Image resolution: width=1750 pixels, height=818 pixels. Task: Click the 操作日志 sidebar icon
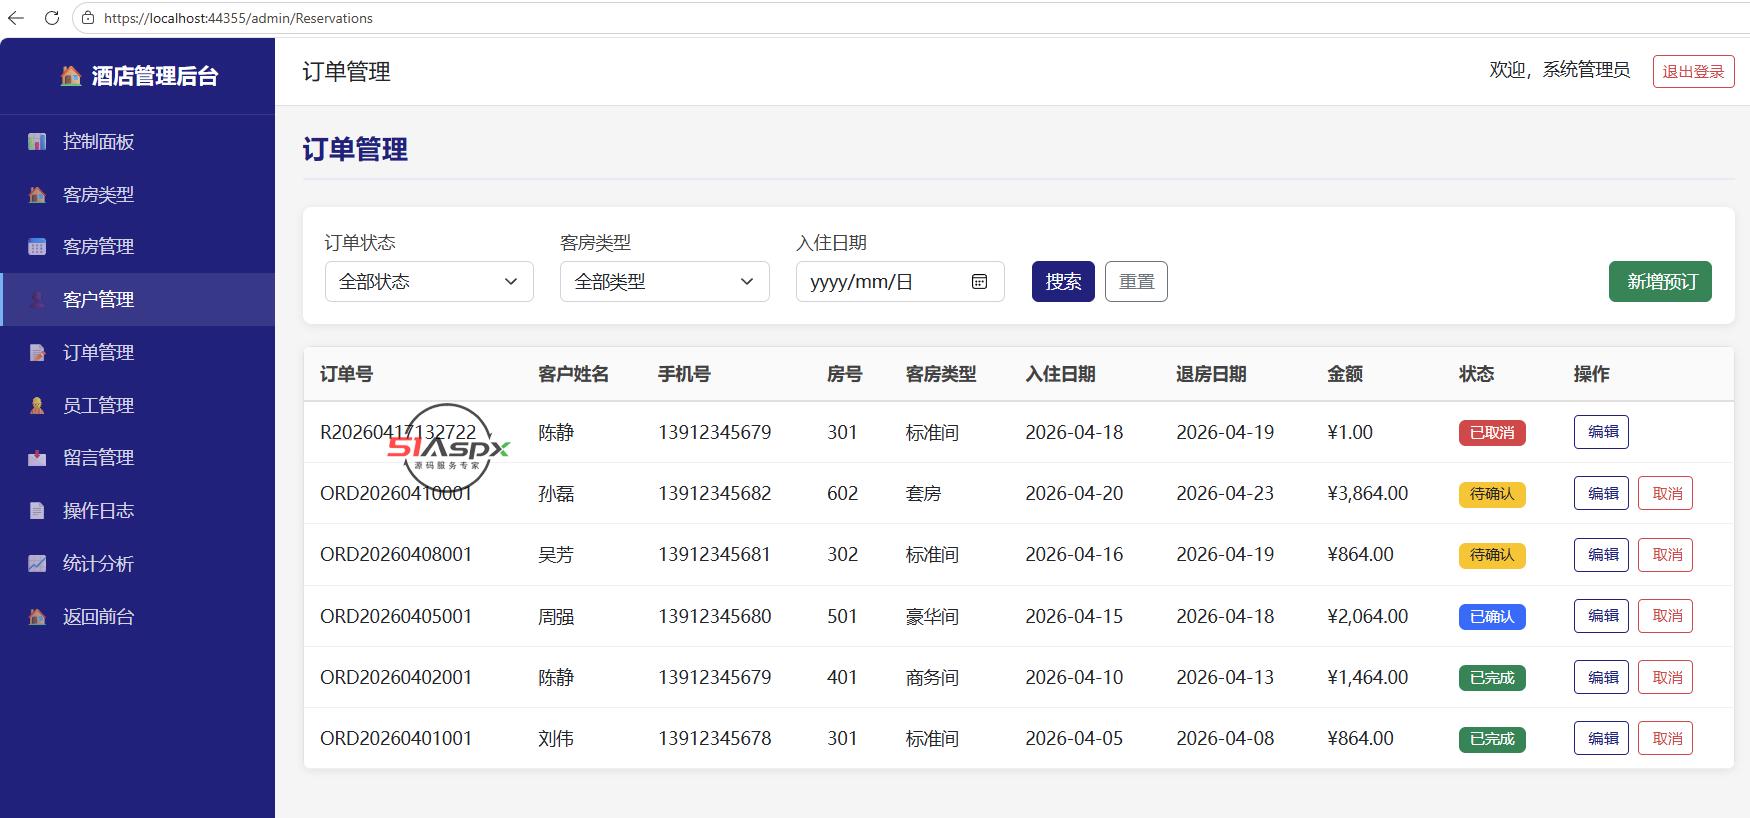point(37,511)
